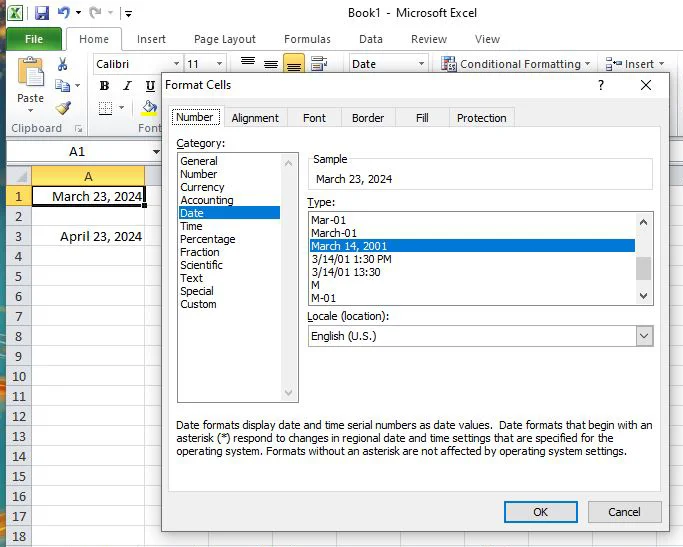Viewport: 683px width, 547px height.
Task: Expand the Name Box dropdown
Action: [x=156, y=152]
